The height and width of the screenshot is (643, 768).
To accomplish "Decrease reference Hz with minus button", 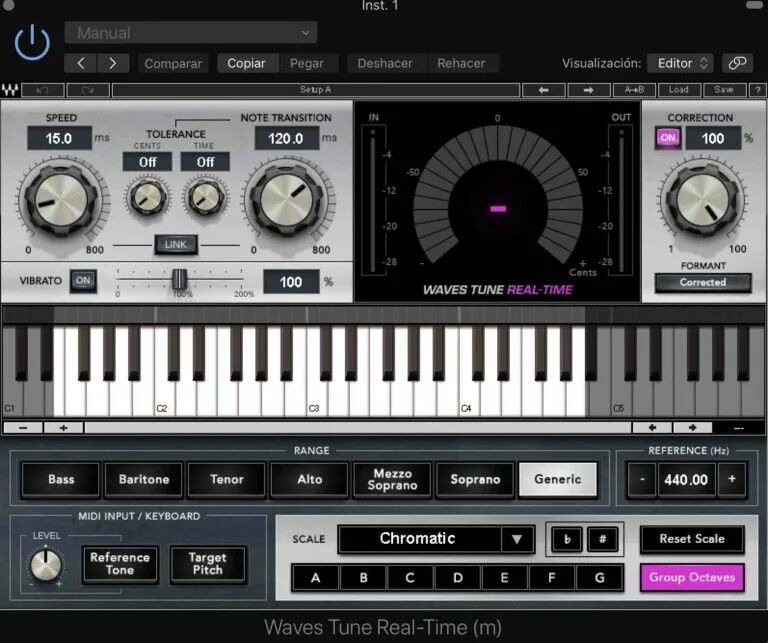I will pyautogui.click(x=642, y=479).
